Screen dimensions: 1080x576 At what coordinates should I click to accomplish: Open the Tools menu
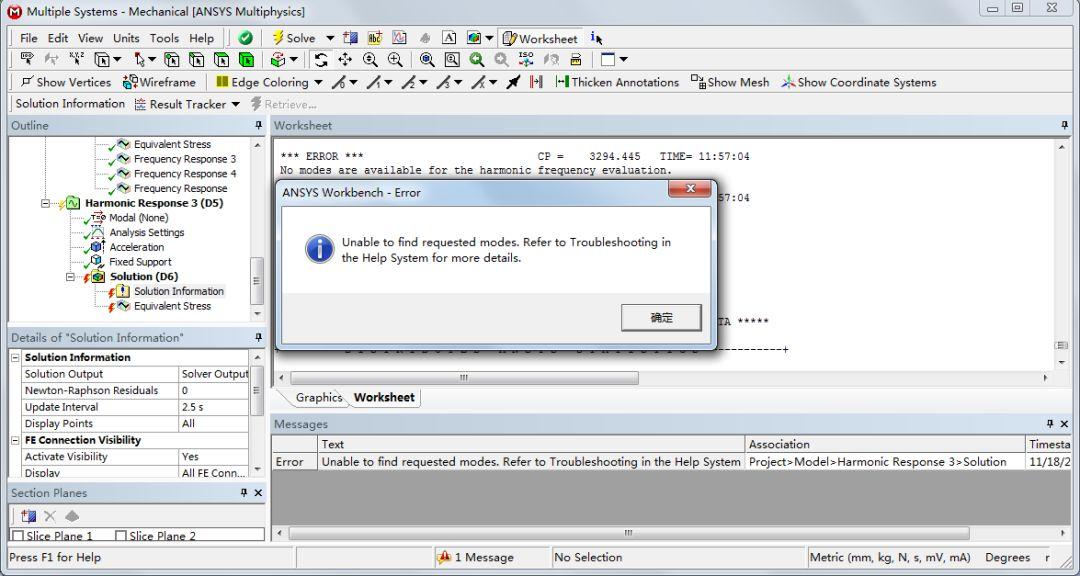click(165, 38)
